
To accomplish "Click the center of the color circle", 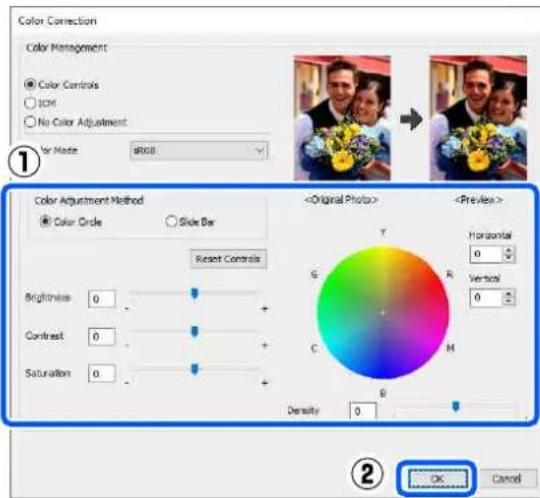I will 383,313.
